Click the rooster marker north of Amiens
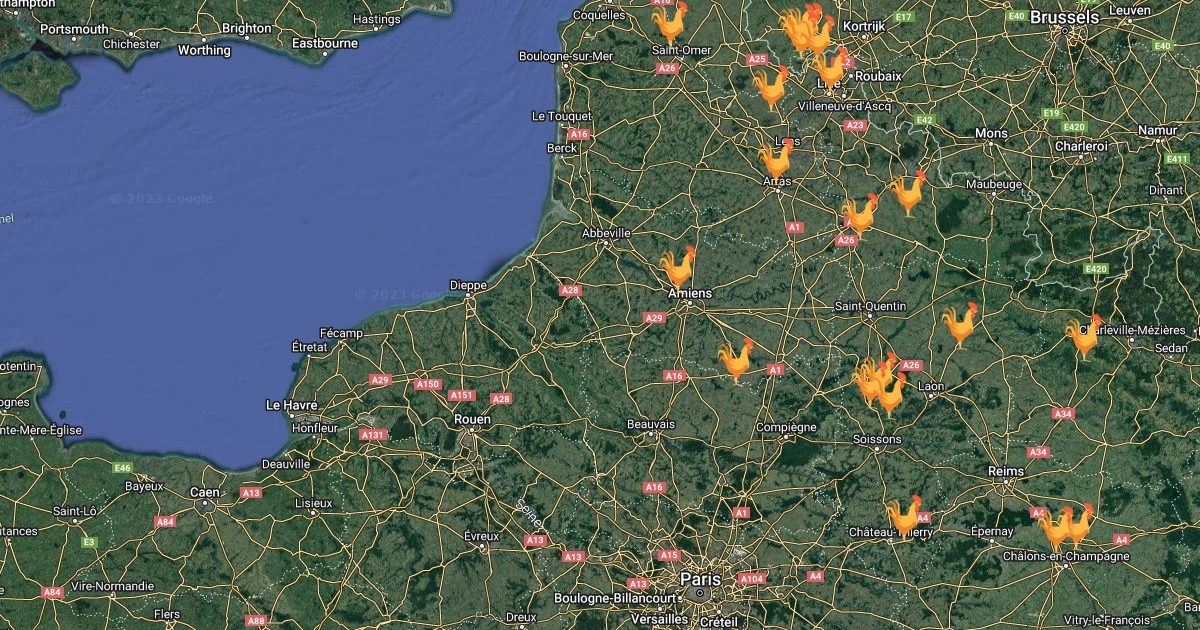This screenshot has height=630, width=1200. pyautogui.click(x=678, y=268)
